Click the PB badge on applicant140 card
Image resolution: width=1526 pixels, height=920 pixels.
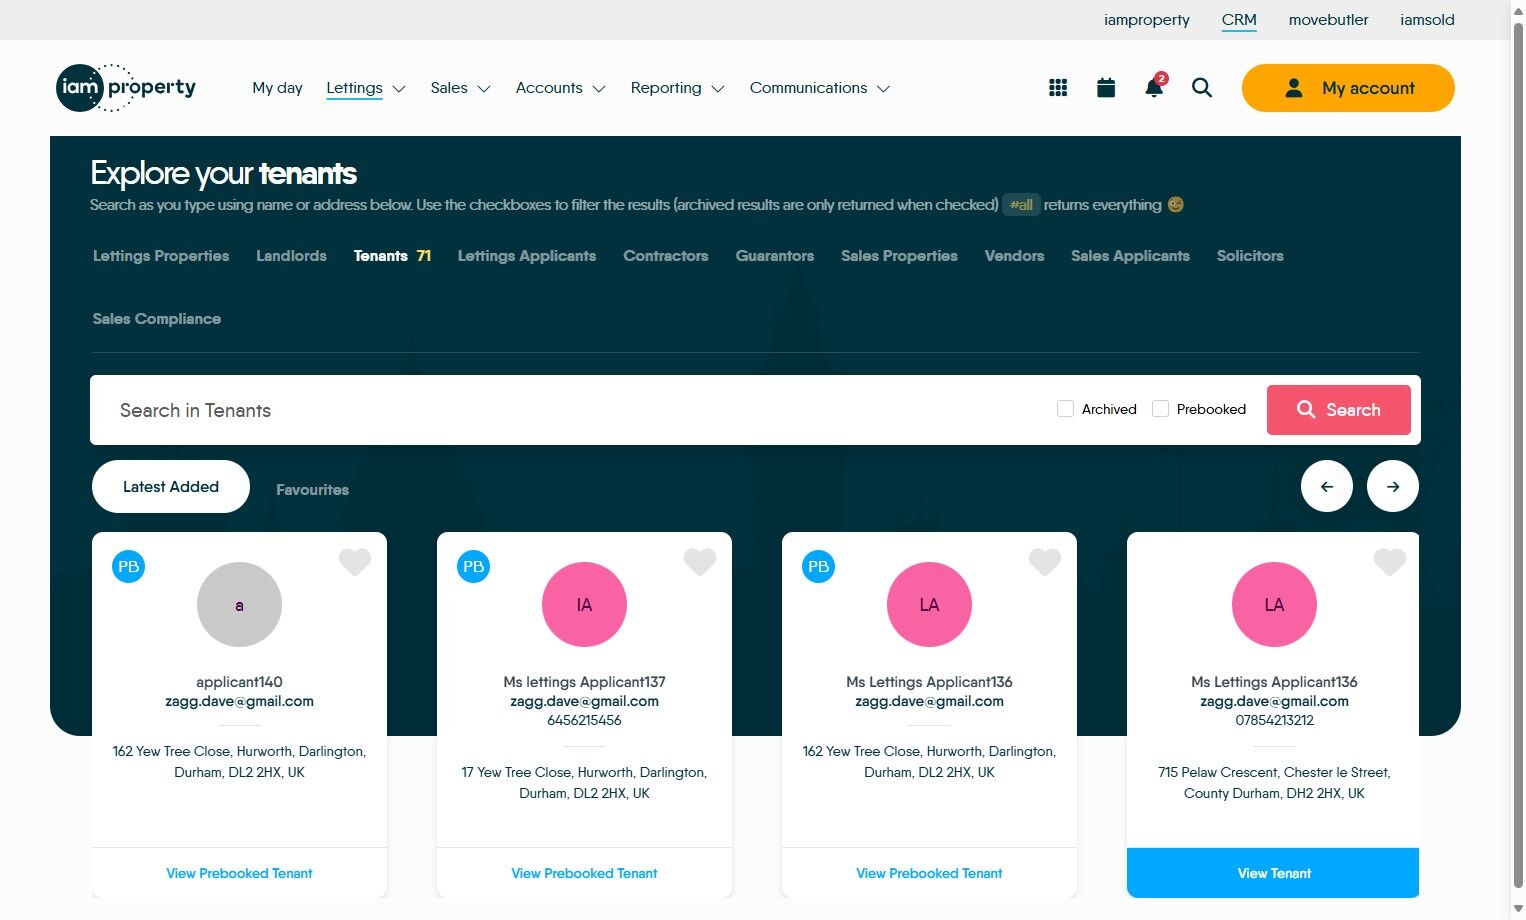click(x=129, y=566)
